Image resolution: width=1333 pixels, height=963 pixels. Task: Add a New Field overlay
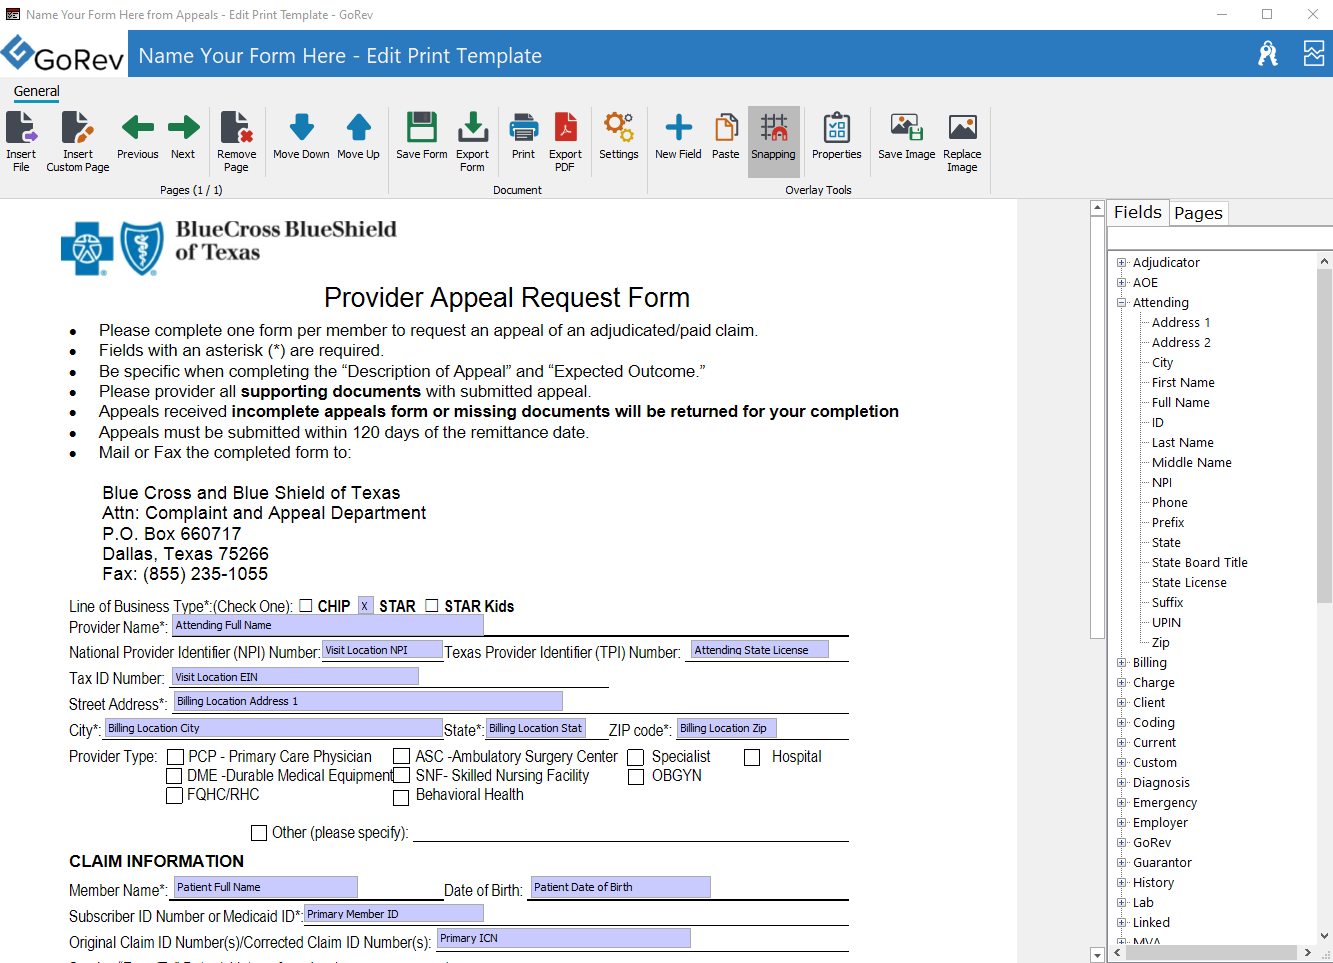coord(678,135)
